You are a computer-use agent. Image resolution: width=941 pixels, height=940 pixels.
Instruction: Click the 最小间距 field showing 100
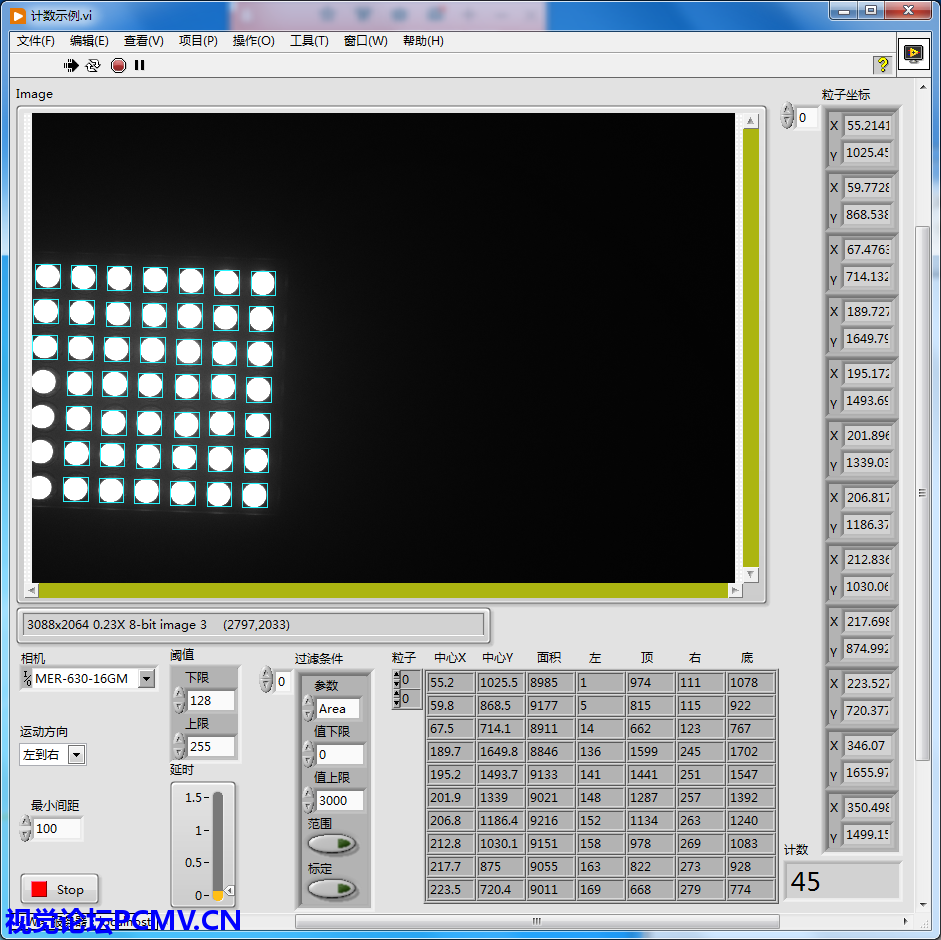[x=56, y=828]
